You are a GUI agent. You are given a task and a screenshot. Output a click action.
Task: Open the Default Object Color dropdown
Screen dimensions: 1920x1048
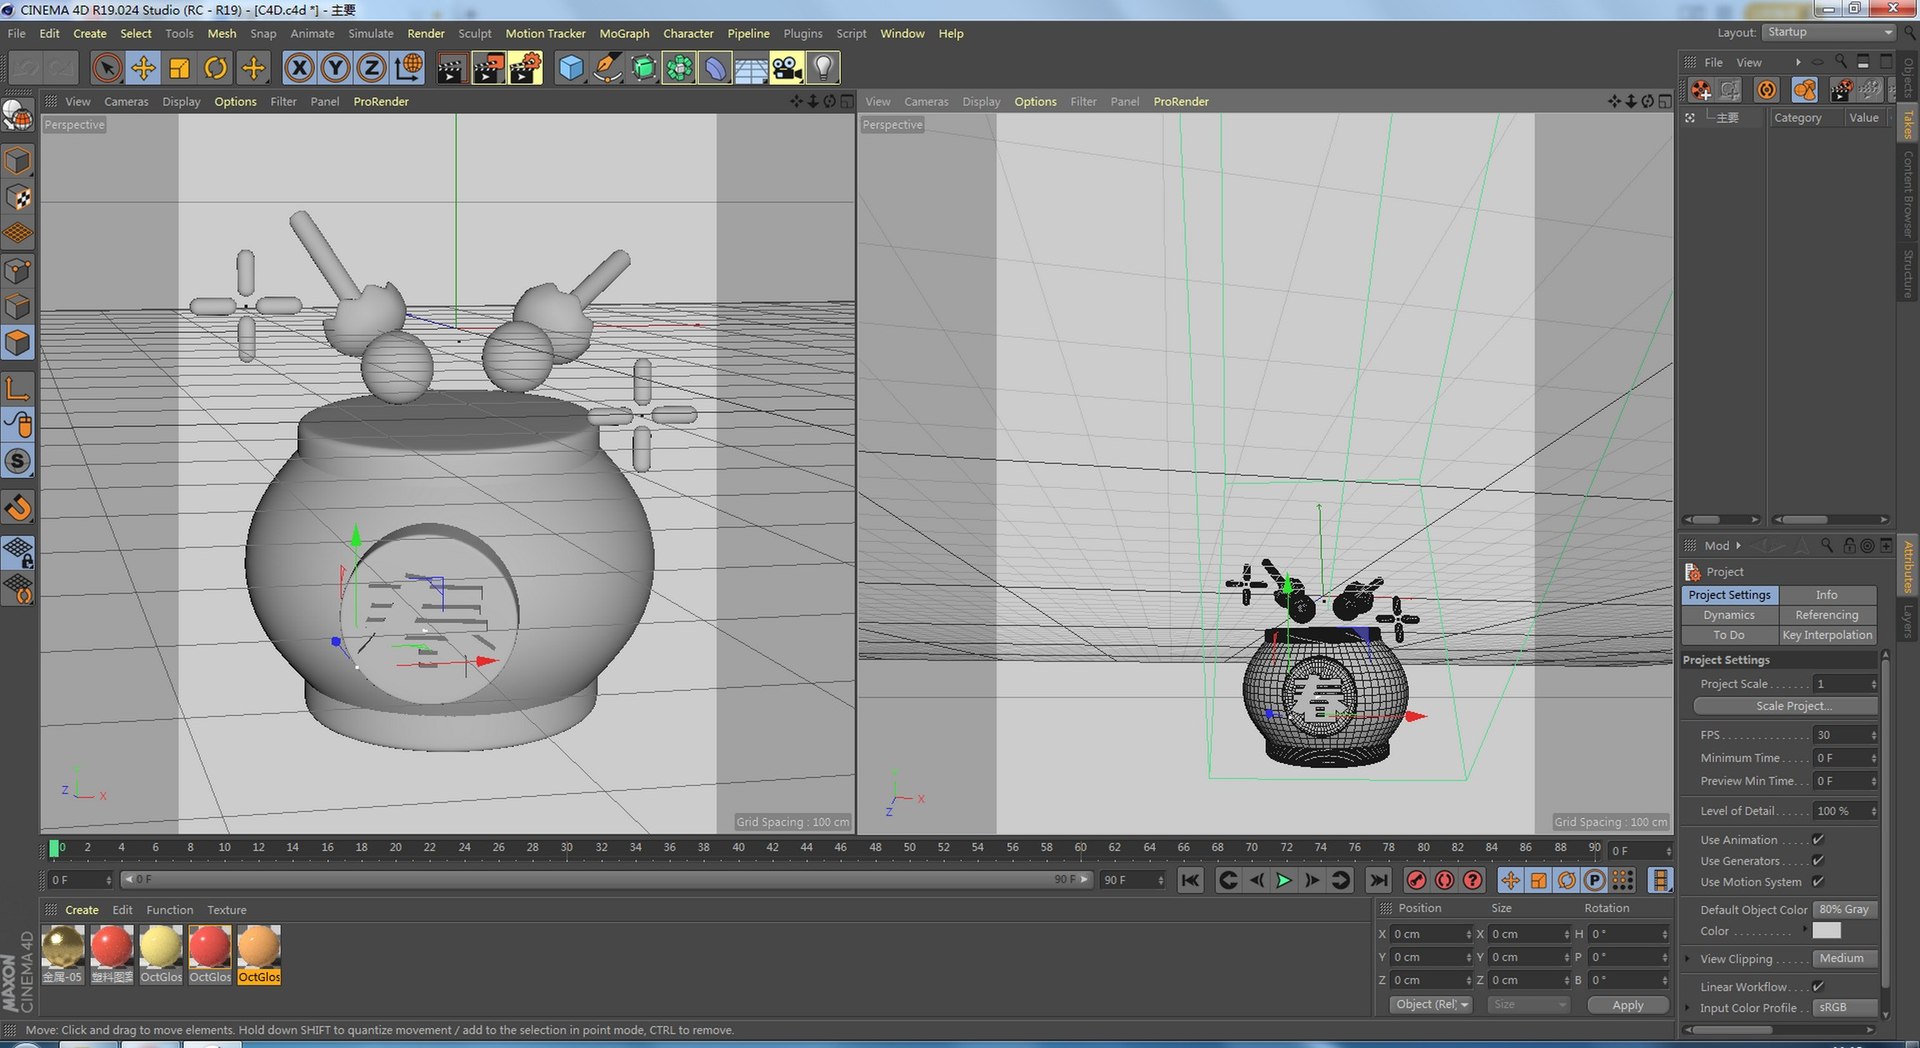1845,910
